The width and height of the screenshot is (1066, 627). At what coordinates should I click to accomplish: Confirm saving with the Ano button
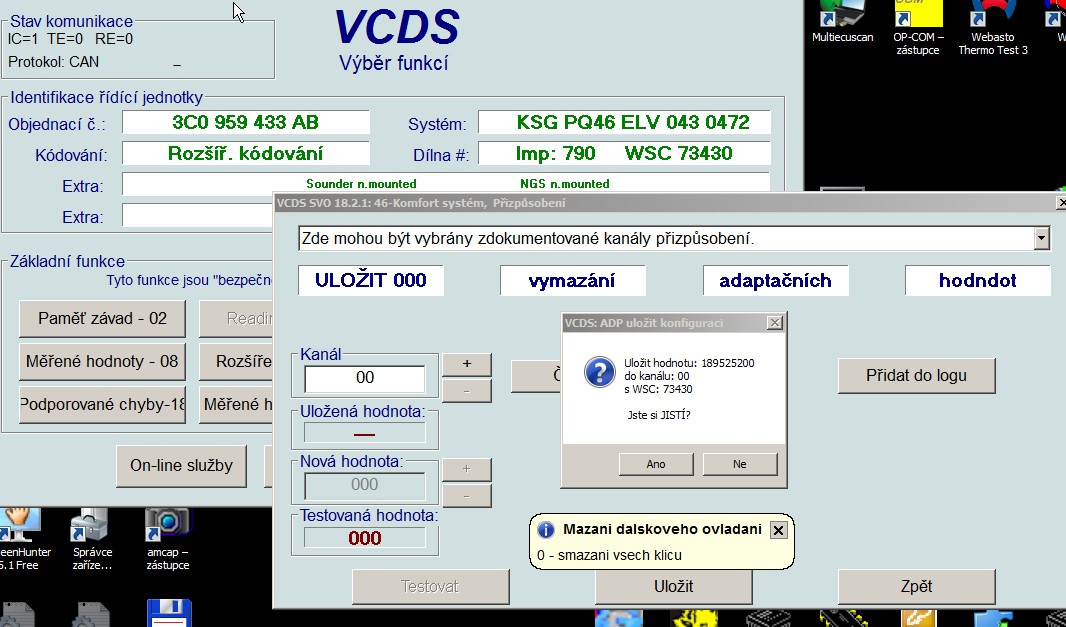pyautogui.click(x=656, y=464)
